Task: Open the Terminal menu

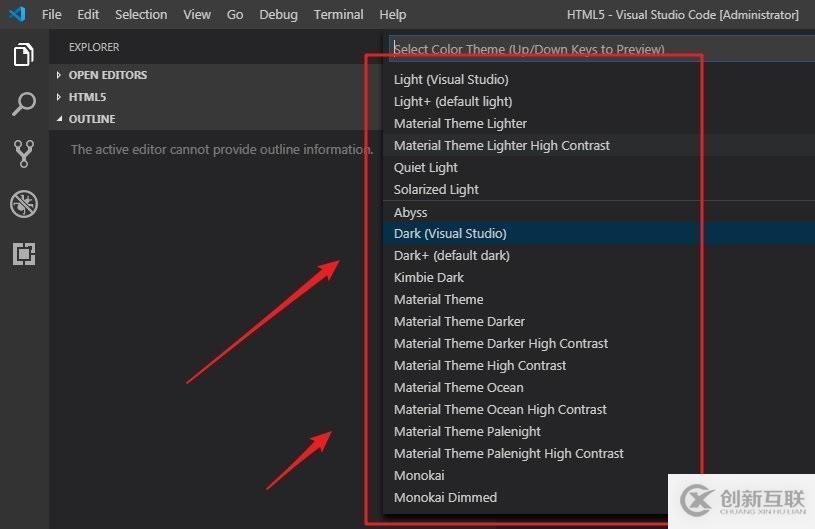Action: coord(338,15)
